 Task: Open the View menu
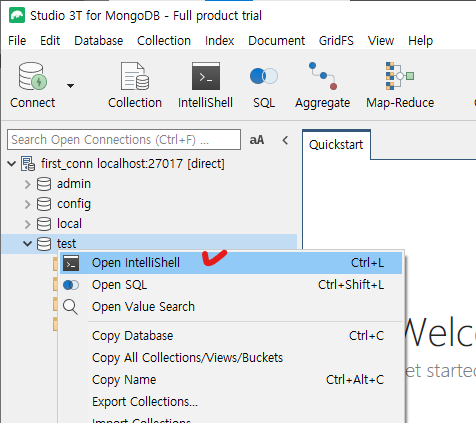coord(381,41)
